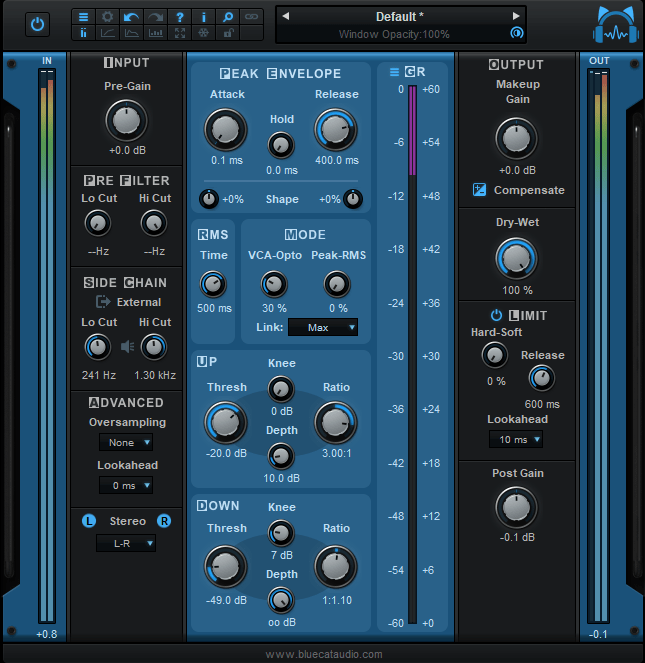
Task: Click the magnifier zoom icon
Action: 228,17
